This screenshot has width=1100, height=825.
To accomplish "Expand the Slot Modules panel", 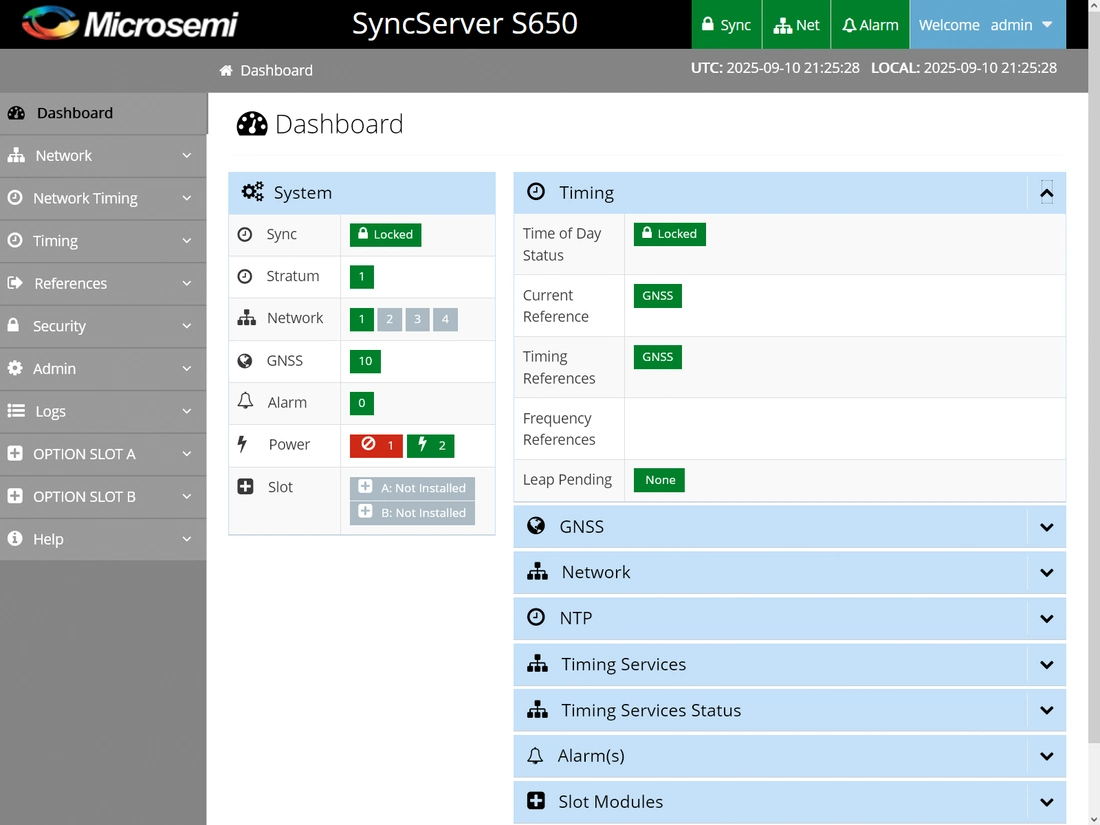I will [x=1047, y=802].
